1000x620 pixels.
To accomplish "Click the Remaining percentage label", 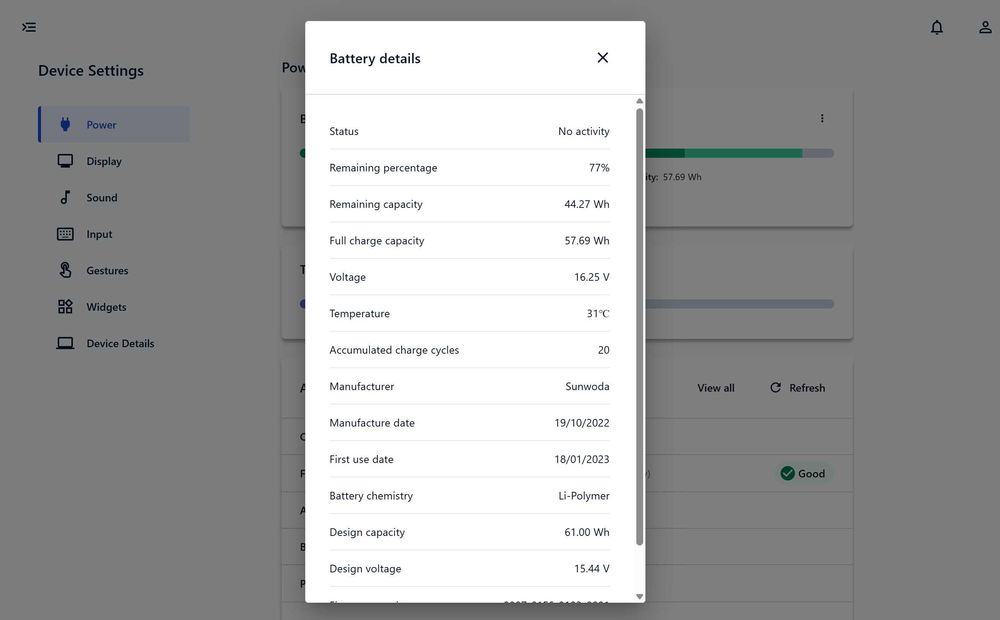I will tap(383, 168).
